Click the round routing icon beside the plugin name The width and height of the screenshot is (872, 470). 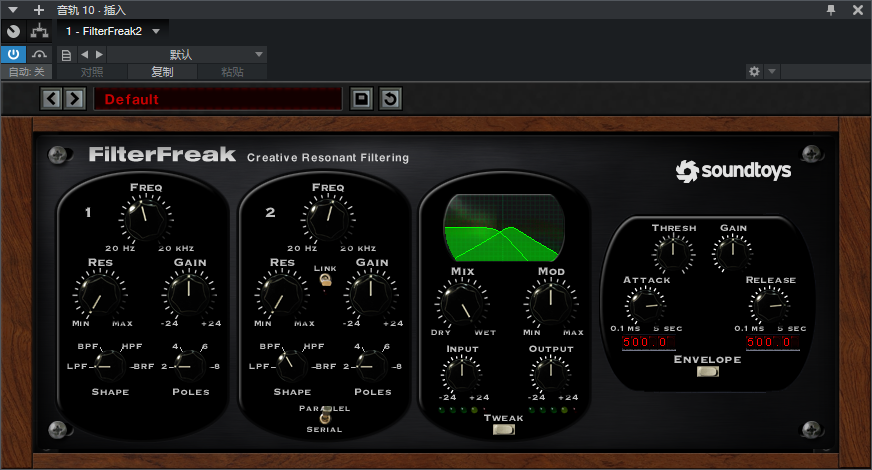click(x=13, y=32)
